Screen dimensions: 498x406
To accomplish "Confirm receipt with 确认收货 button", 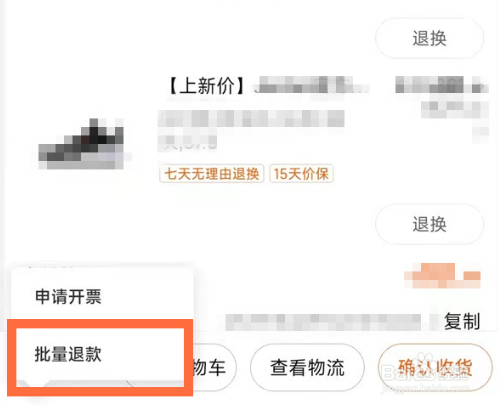I will pos(435,367).
